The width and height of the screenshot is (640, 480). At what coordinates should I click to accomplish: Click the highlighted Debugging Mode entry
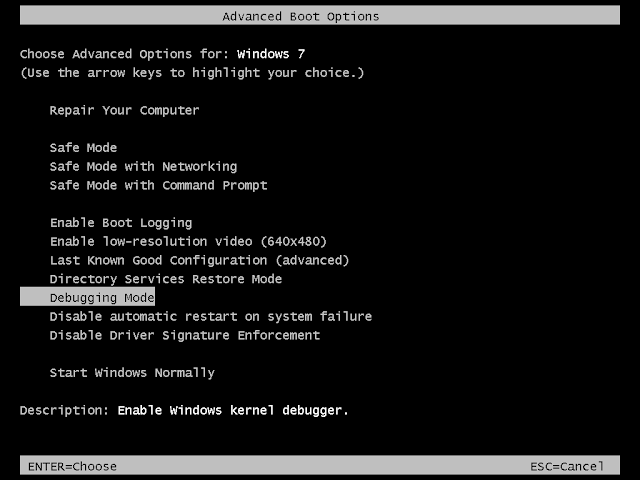coord(87,297)
